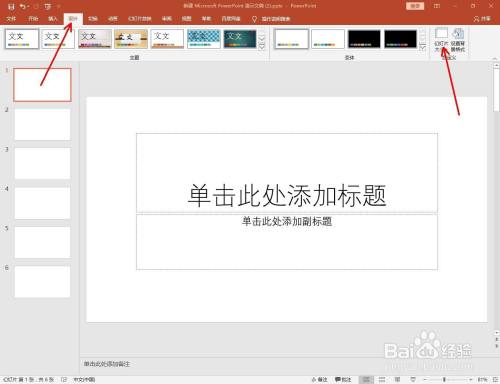Select slide 5 thumbnail
This screenshot has height=384, width=500.
42,242
